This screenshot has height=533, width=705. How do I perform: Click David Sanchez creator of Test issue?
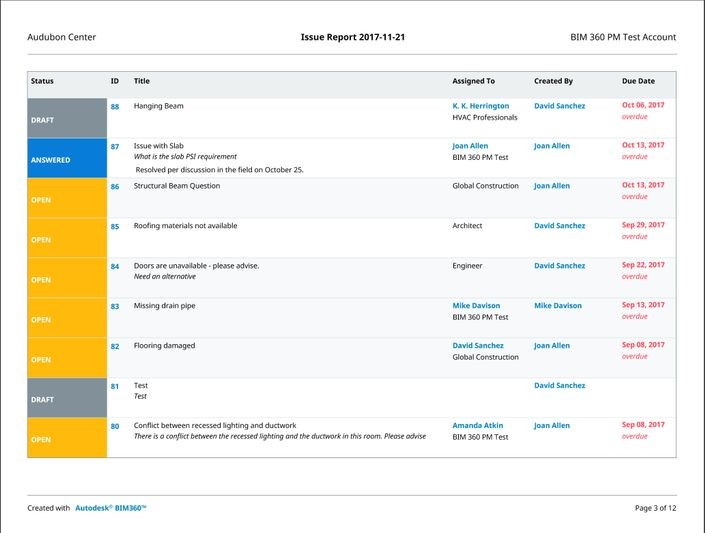pyautogui.click(x=559, y=385)
